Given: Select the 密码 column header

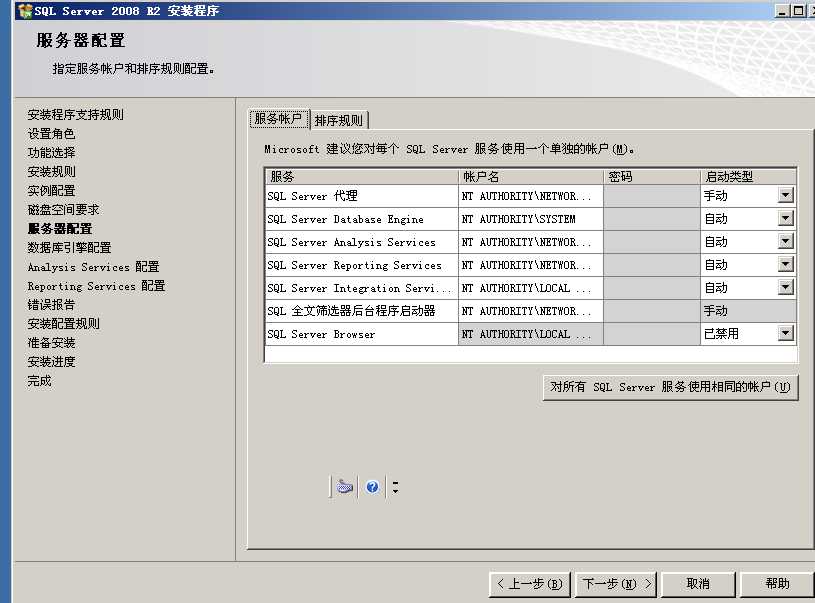Looking at the screenshot, I should point(652,177).
